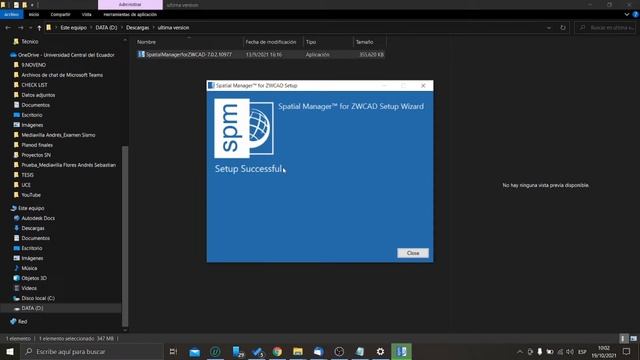Click the taskbar search box

click(x=92, y=351)
